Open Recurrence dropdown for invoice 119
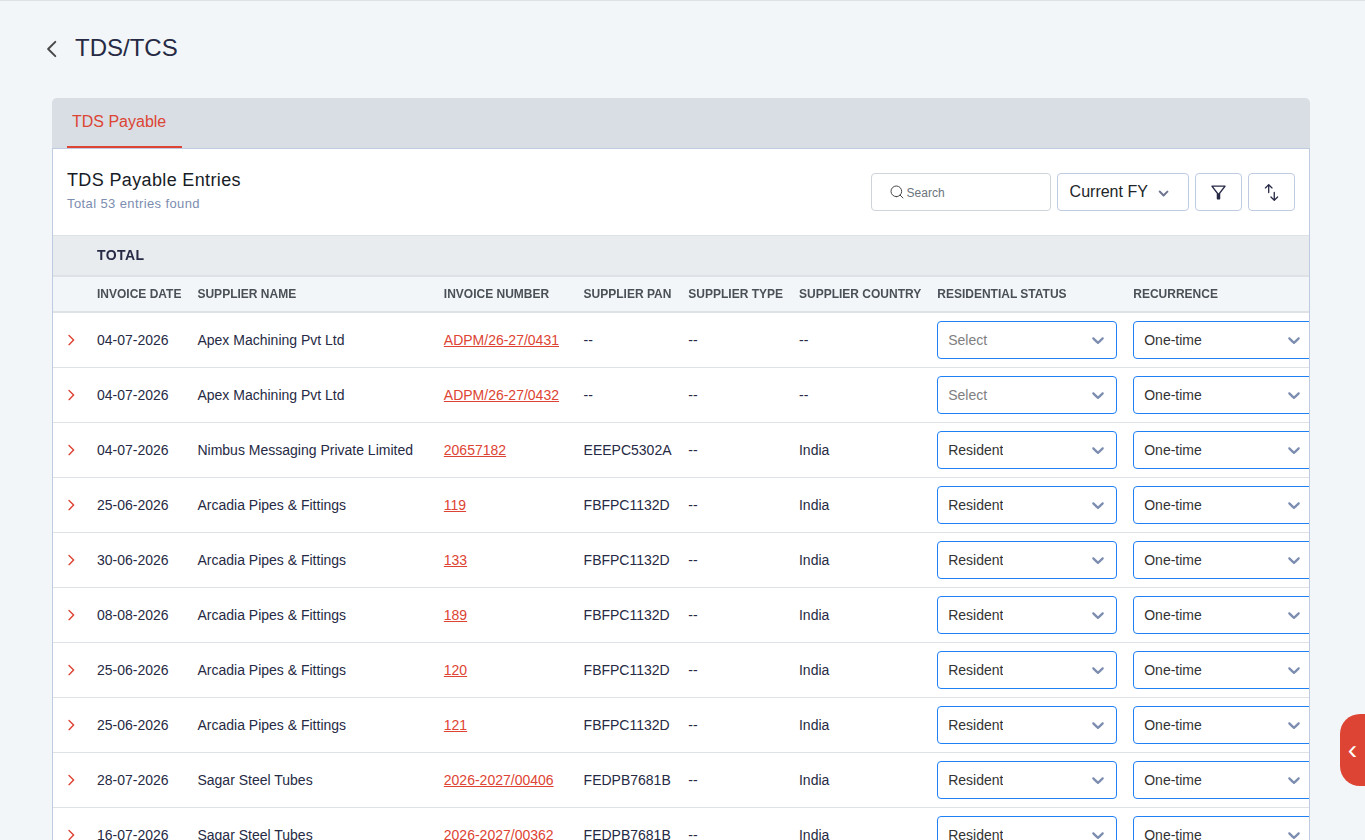The image size is (1365, 840). 1221,505
